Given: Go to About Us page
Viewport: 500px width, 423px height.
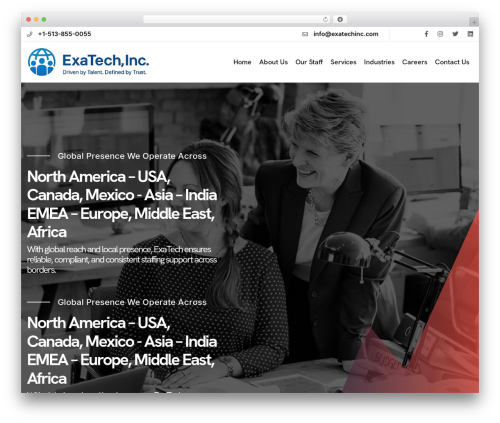Looking at the screenshot, I should (273, 62).
